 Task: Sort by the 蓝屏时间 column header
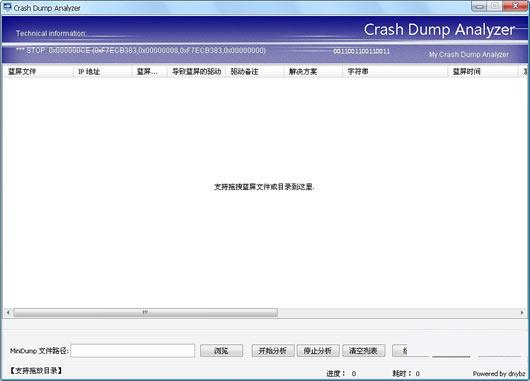coord(483,72)
